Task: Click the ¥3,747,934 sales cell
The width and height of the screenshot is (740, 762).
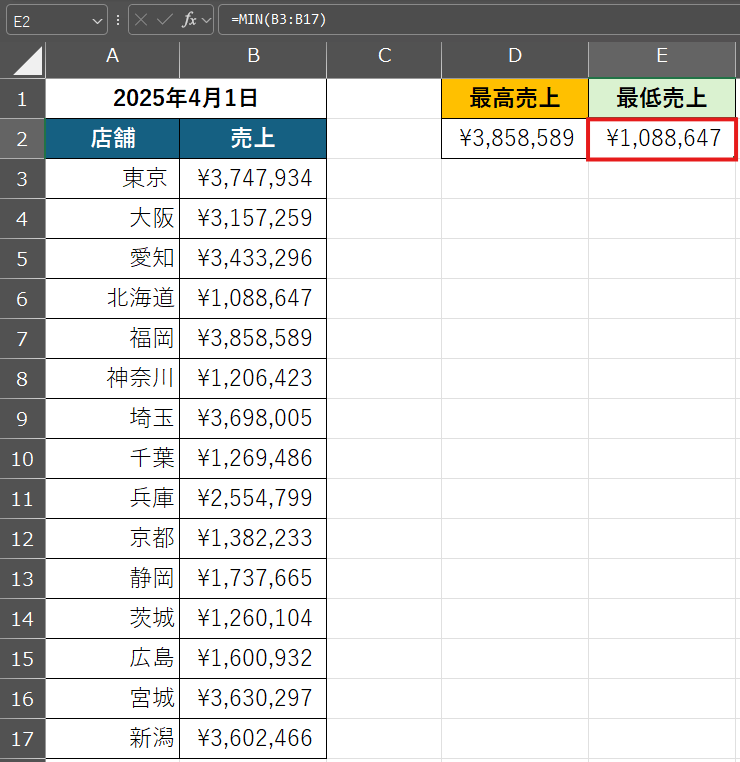Action: (253, 179)
